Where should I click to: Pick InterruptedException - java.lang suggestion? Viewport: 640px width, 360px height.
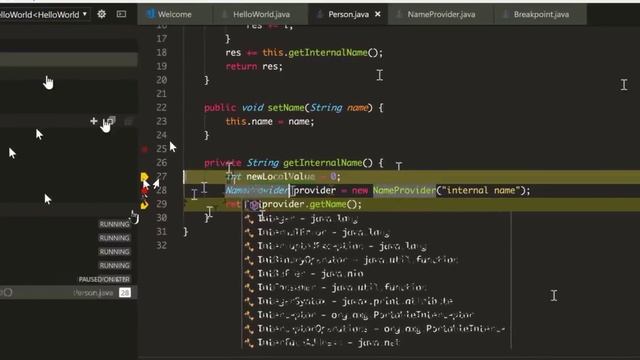click(376, 246)
